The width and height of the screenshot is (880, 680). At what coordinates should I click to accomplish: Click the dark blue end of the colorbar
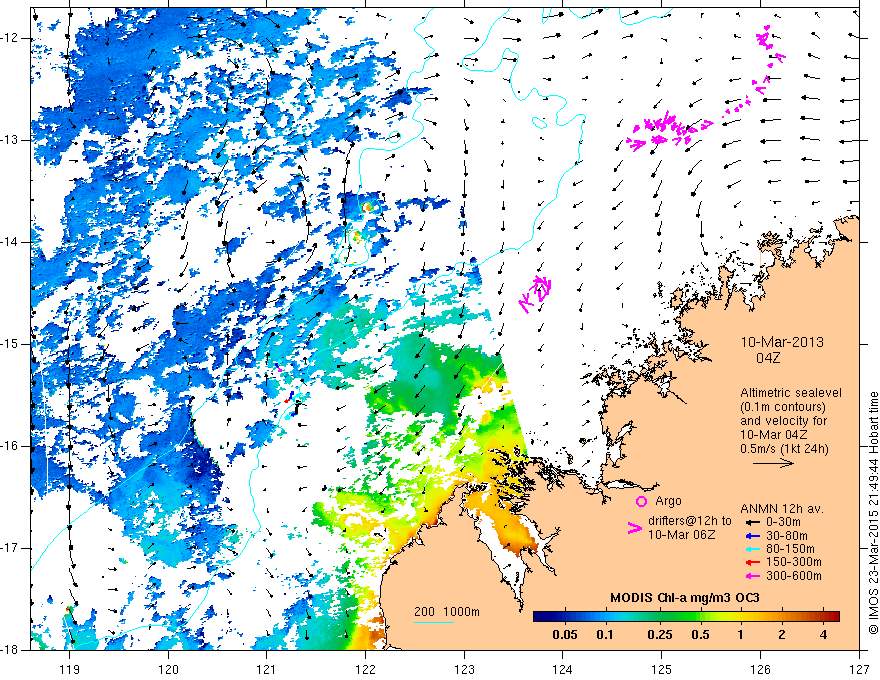coord(540,617)
